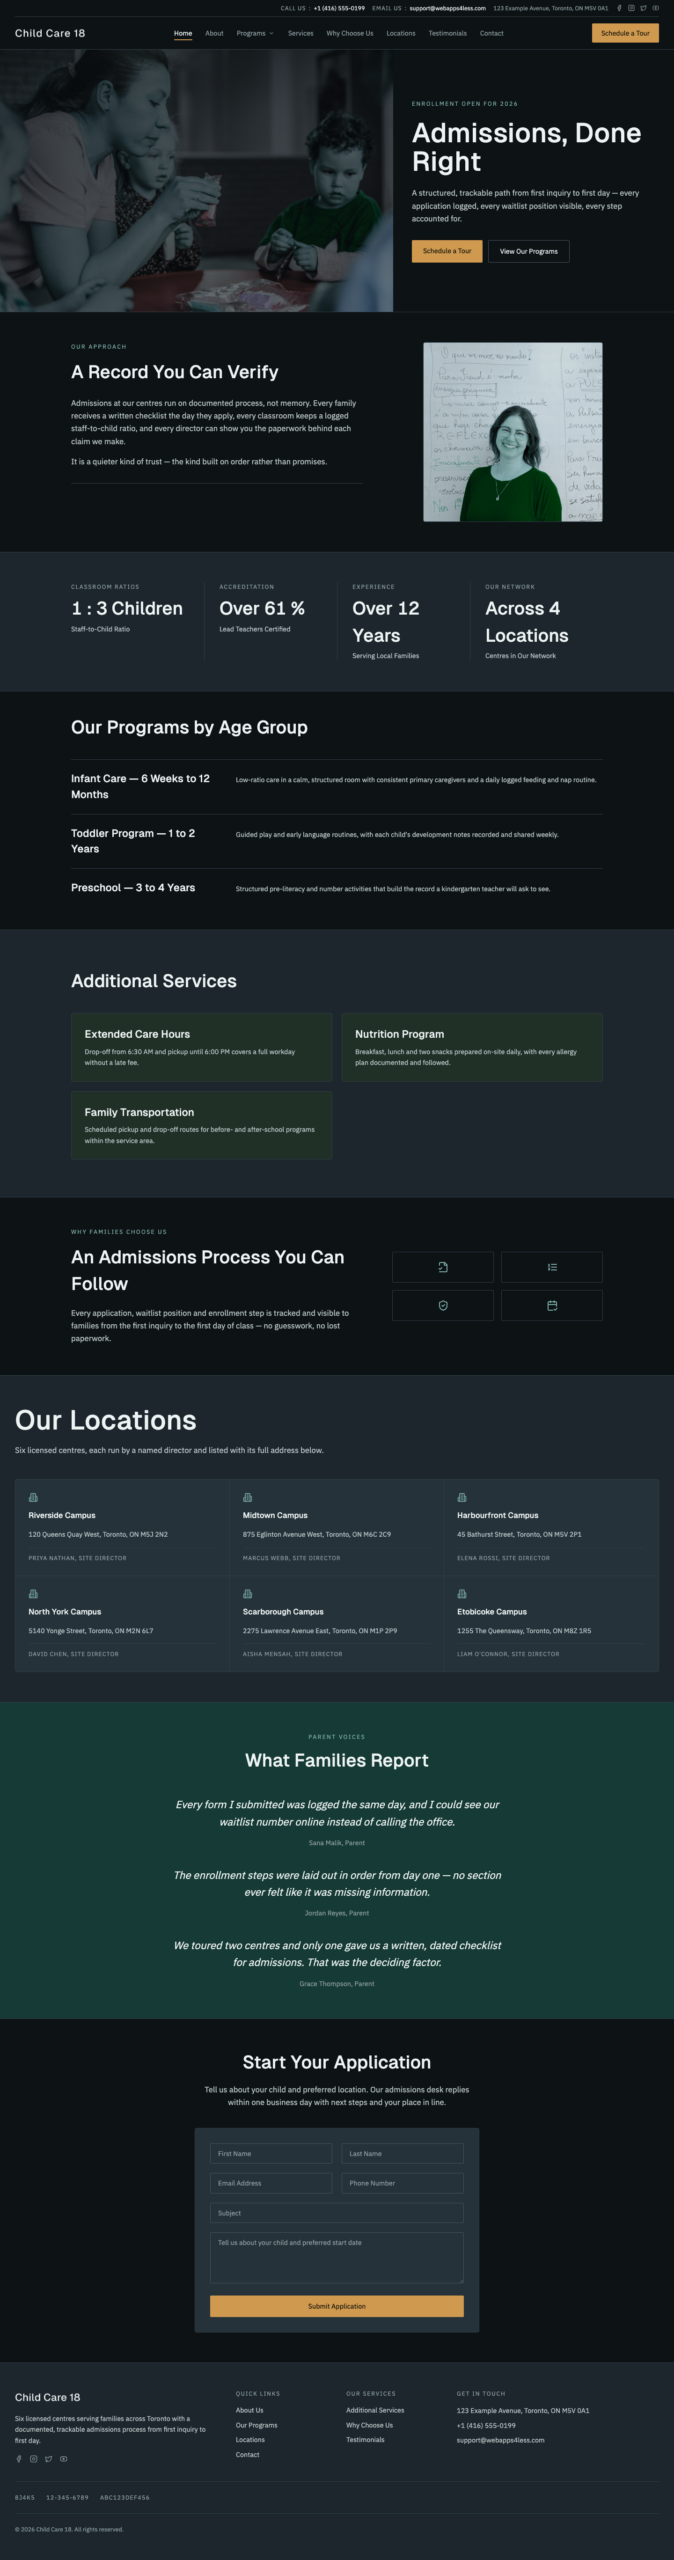
Task: Open the Instagram icon in the footer
Action: tap(33, 2458)
